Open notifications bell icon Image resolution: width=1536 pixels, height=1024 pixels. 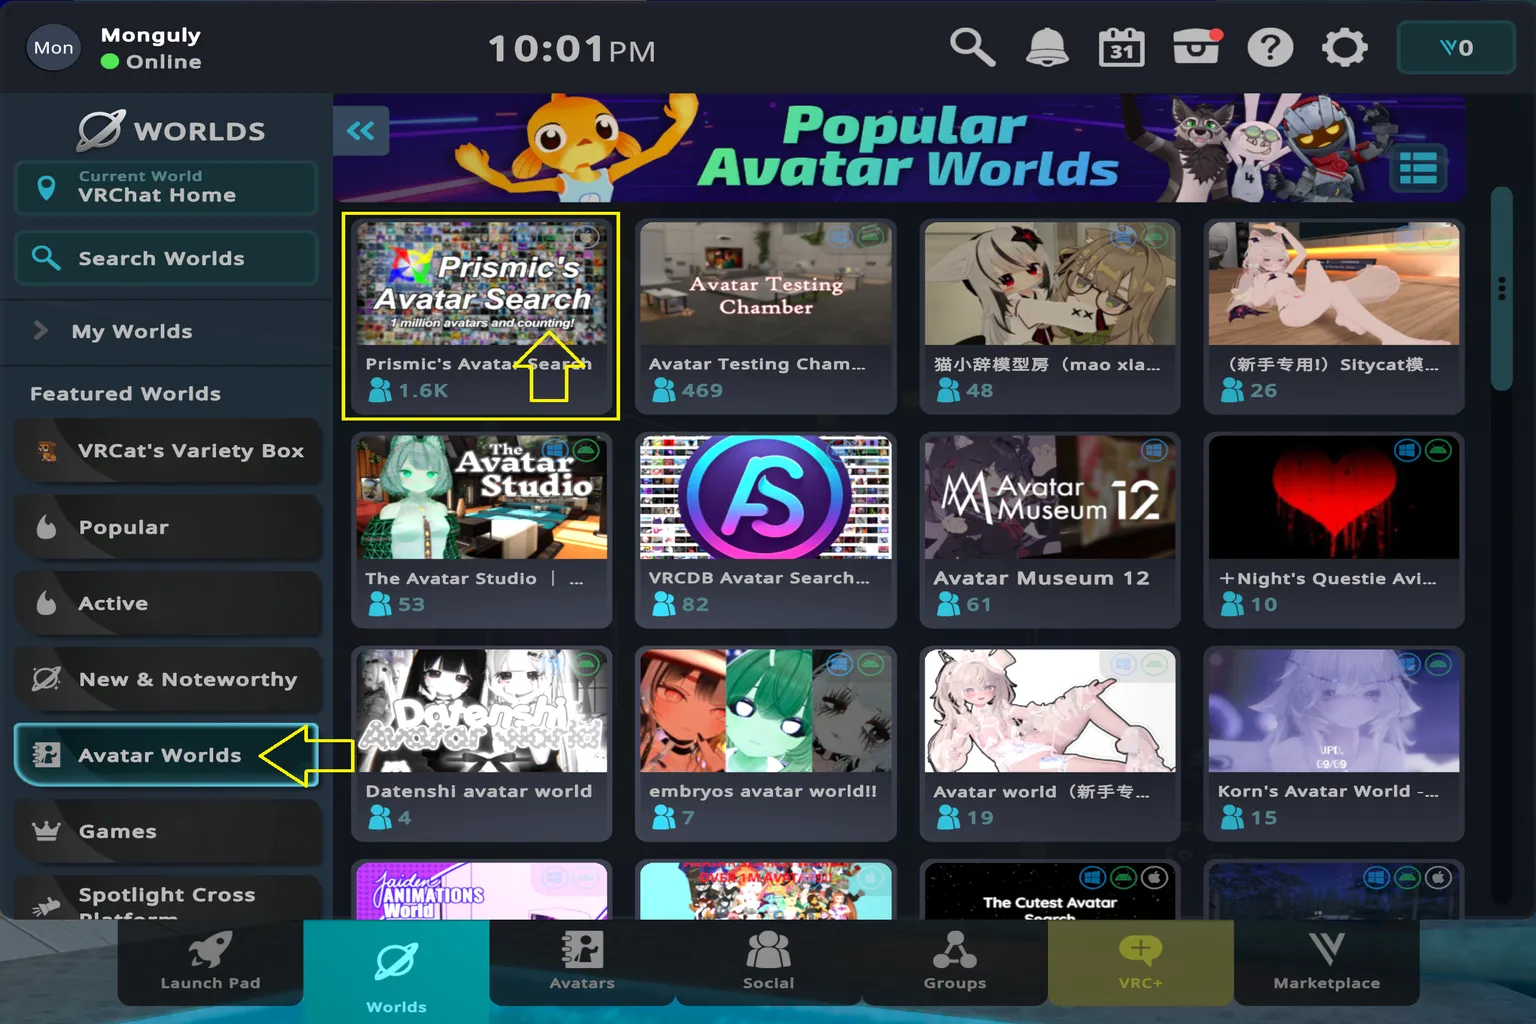(1047, 47)
